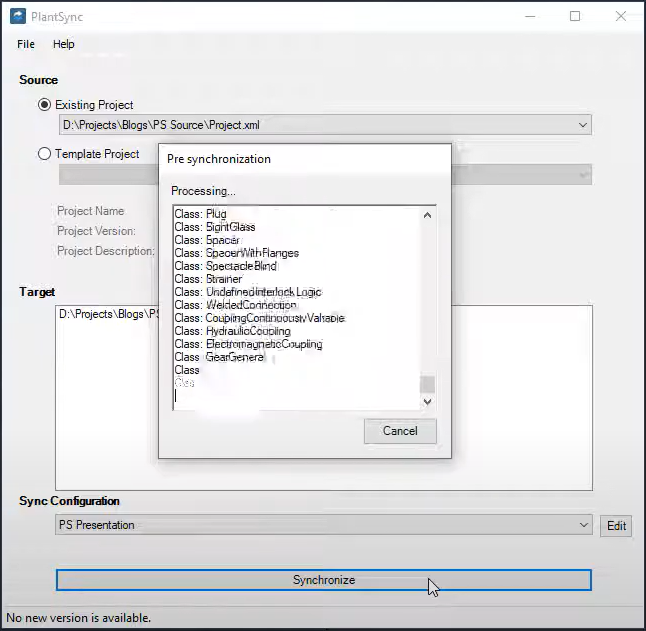The image size is (646, 631).
Task: Edit the sync configuration
Action: tap(616, 526)
